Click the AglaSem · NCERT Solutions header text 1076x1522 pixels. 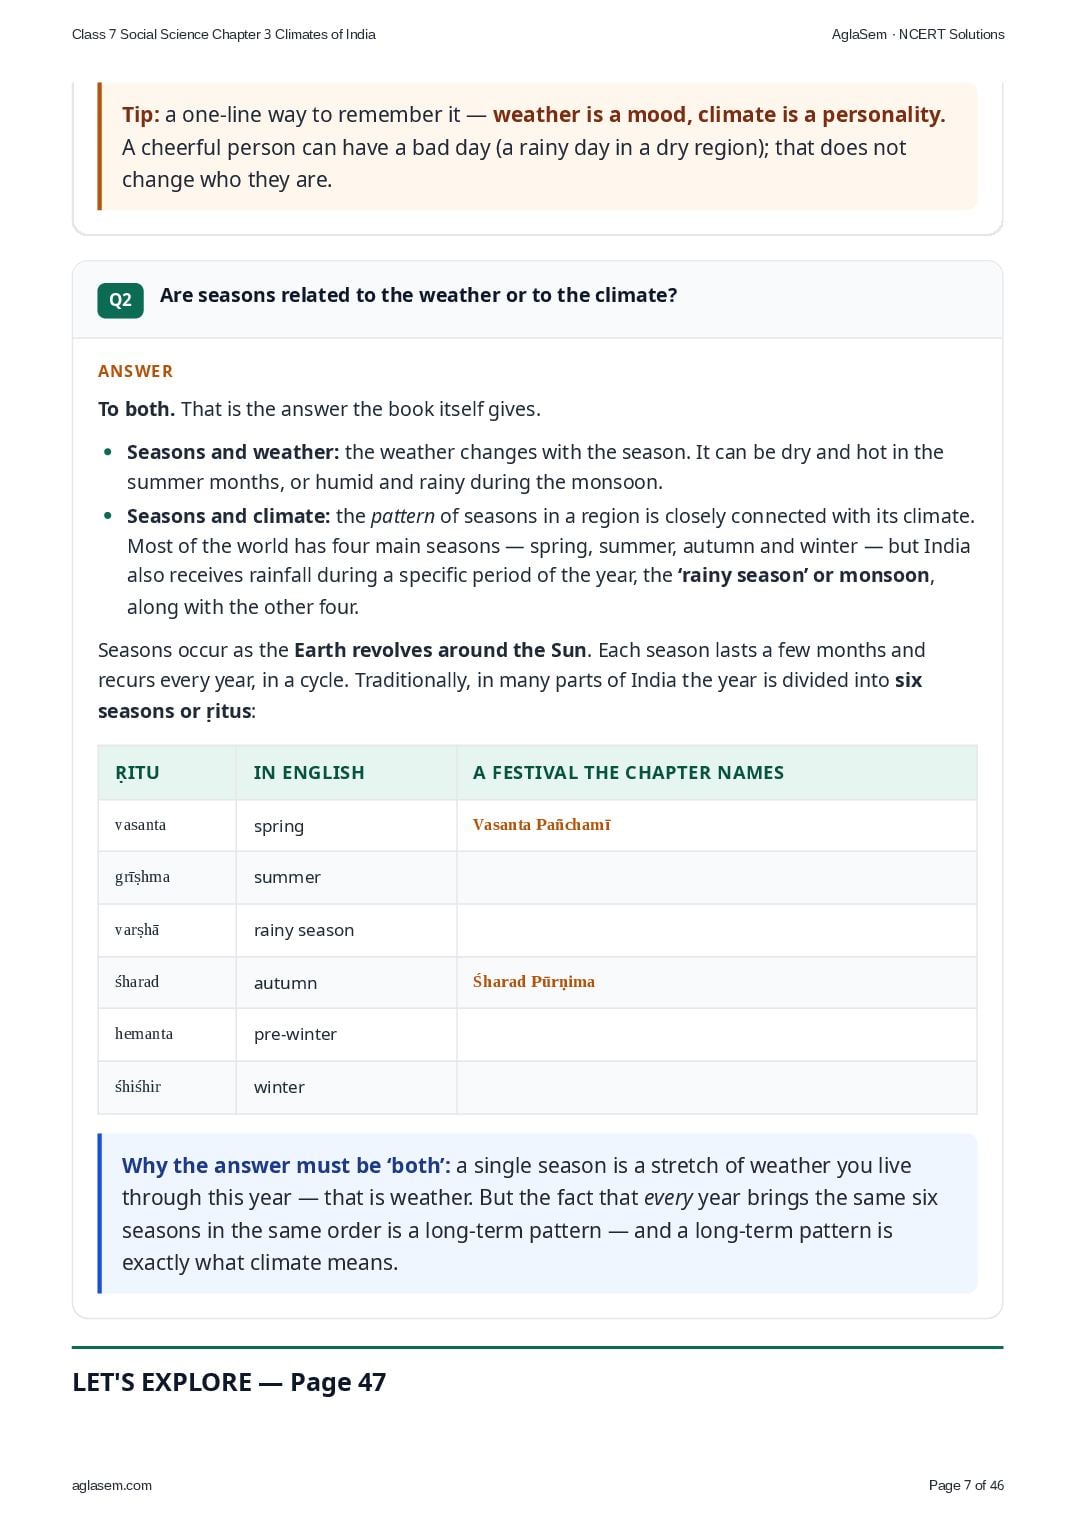pos(918,34)
